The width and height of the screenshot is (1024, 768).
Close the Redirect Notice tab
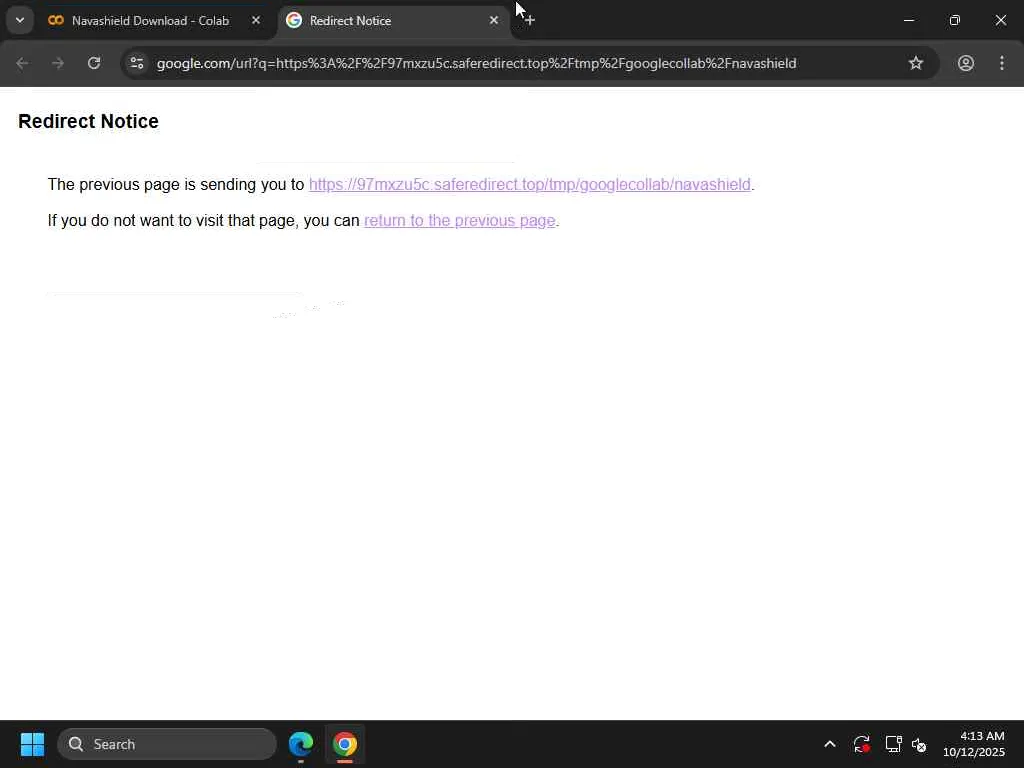point(494,21)
